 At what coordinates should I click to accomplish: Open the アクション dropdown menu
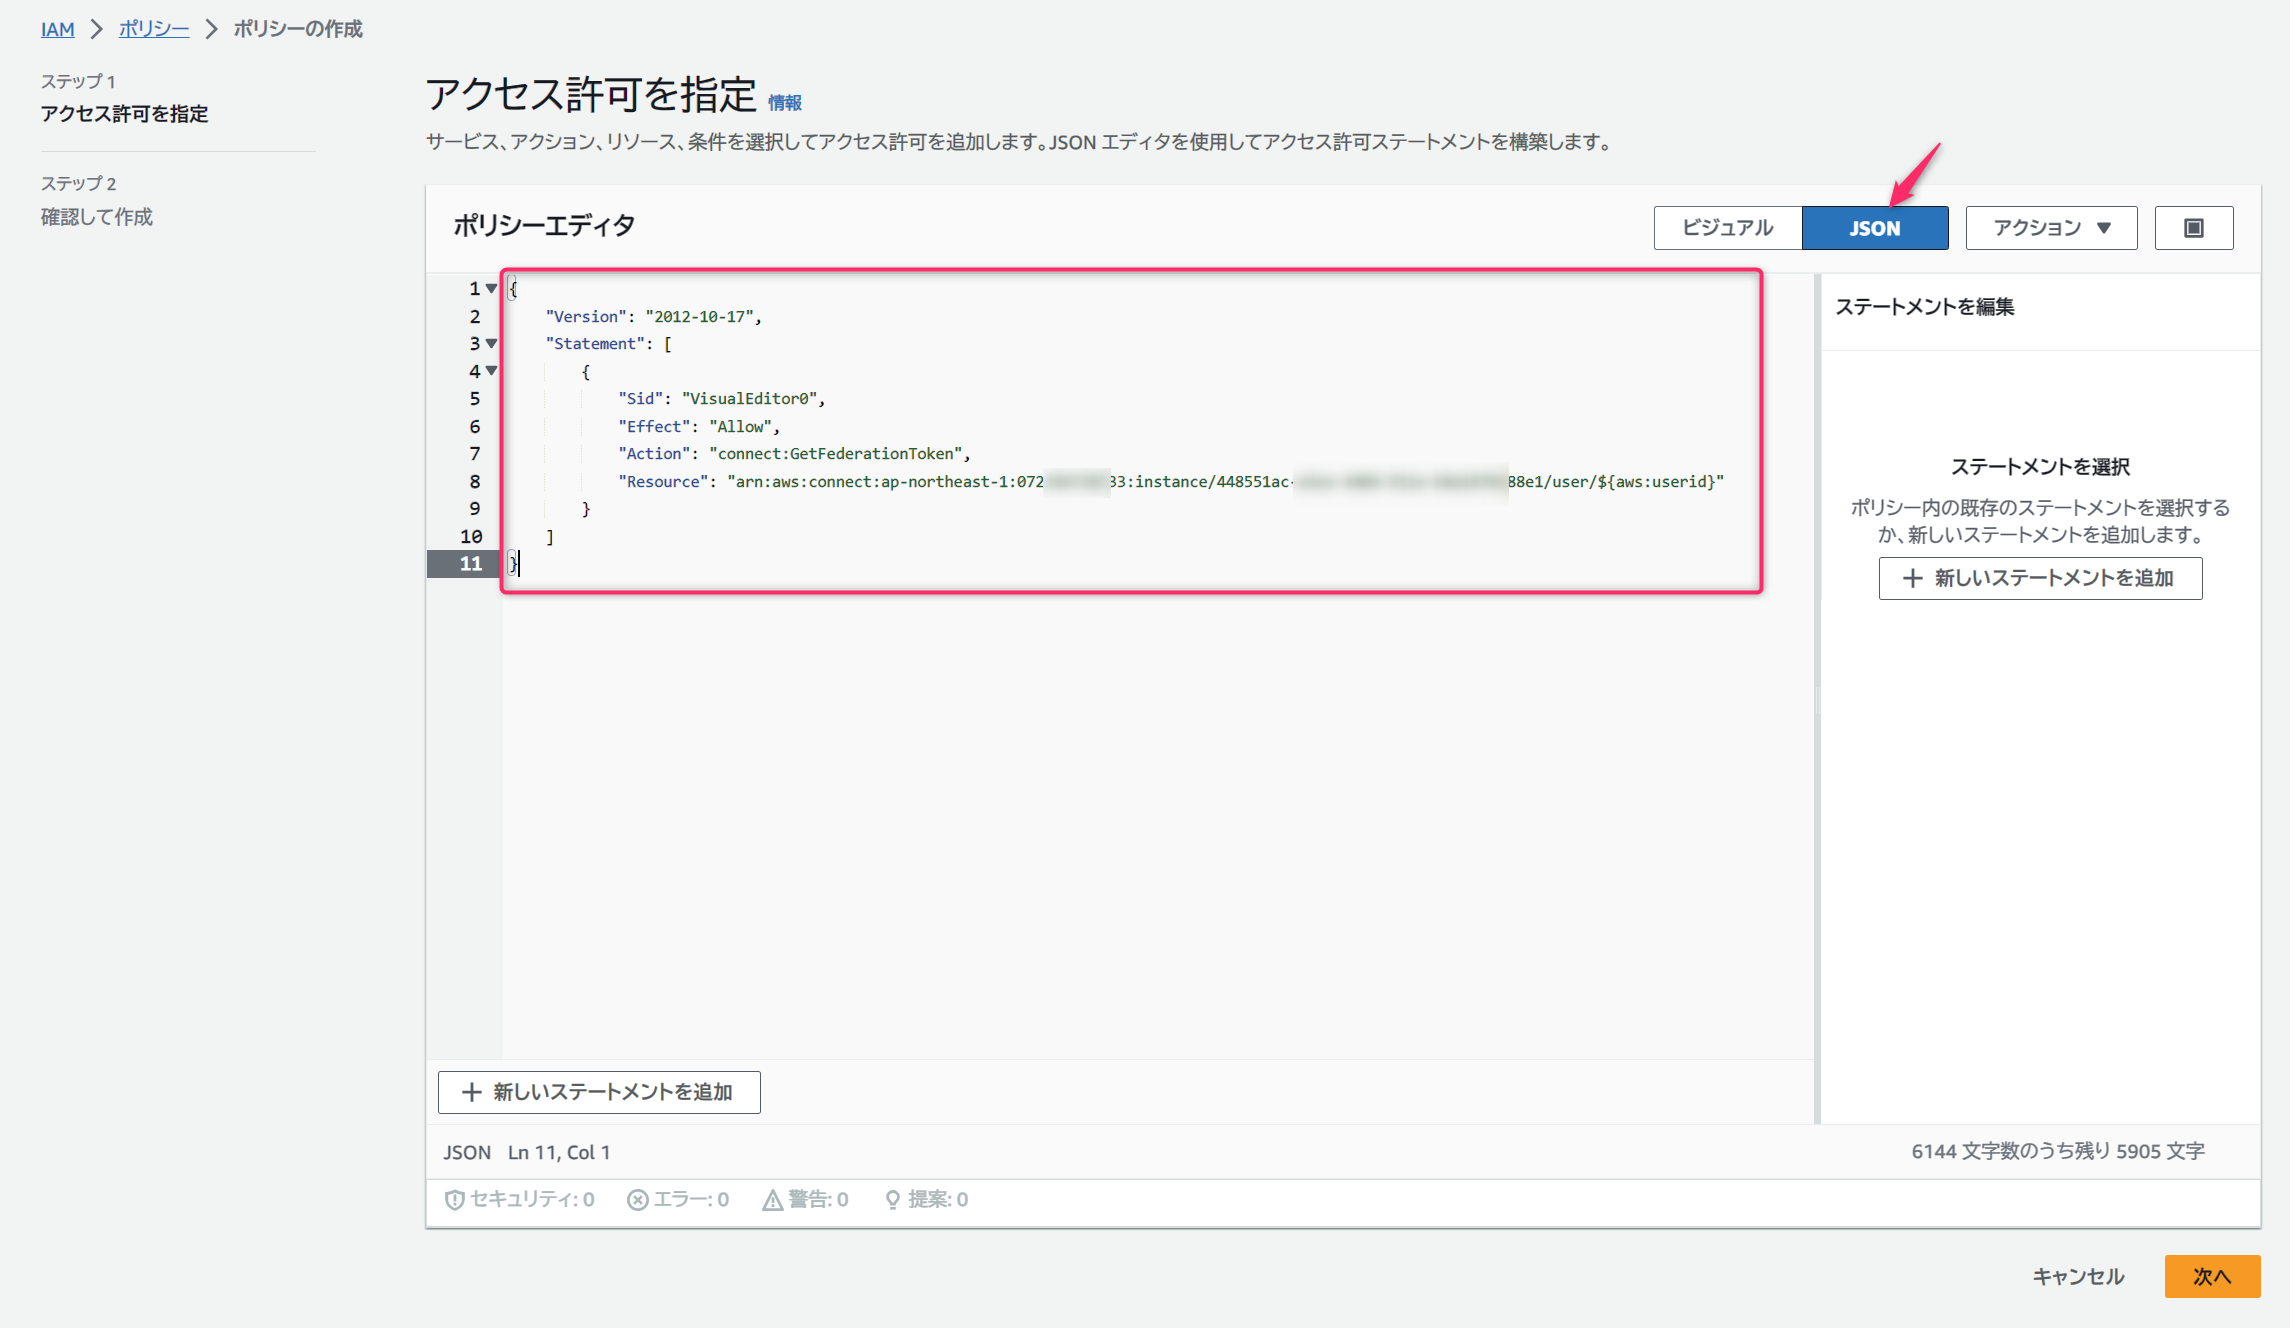2051,228
